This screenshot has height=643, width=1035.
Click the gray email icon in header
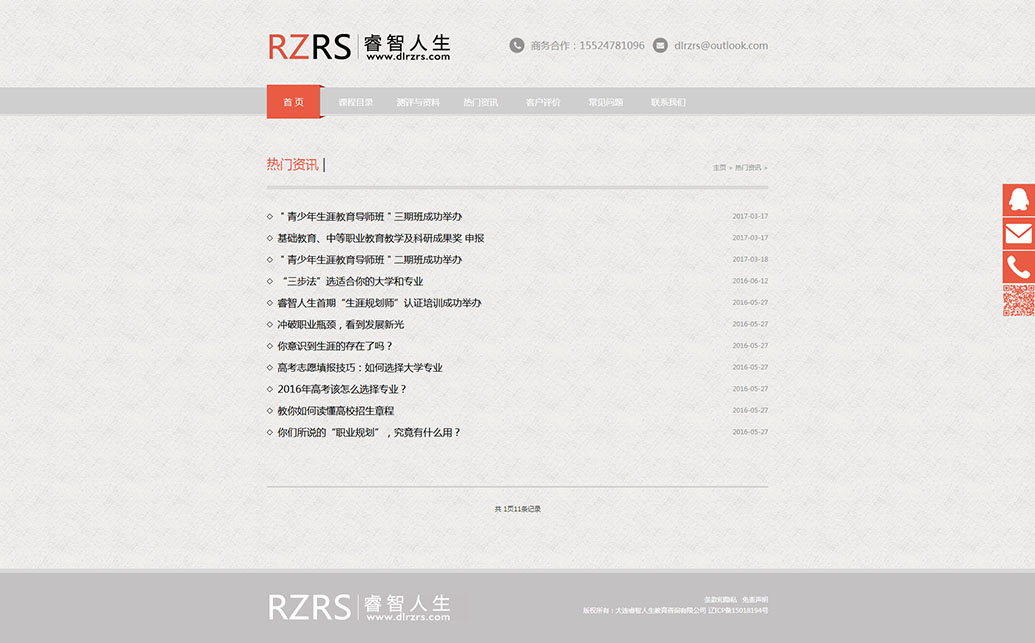pos(660,45)
